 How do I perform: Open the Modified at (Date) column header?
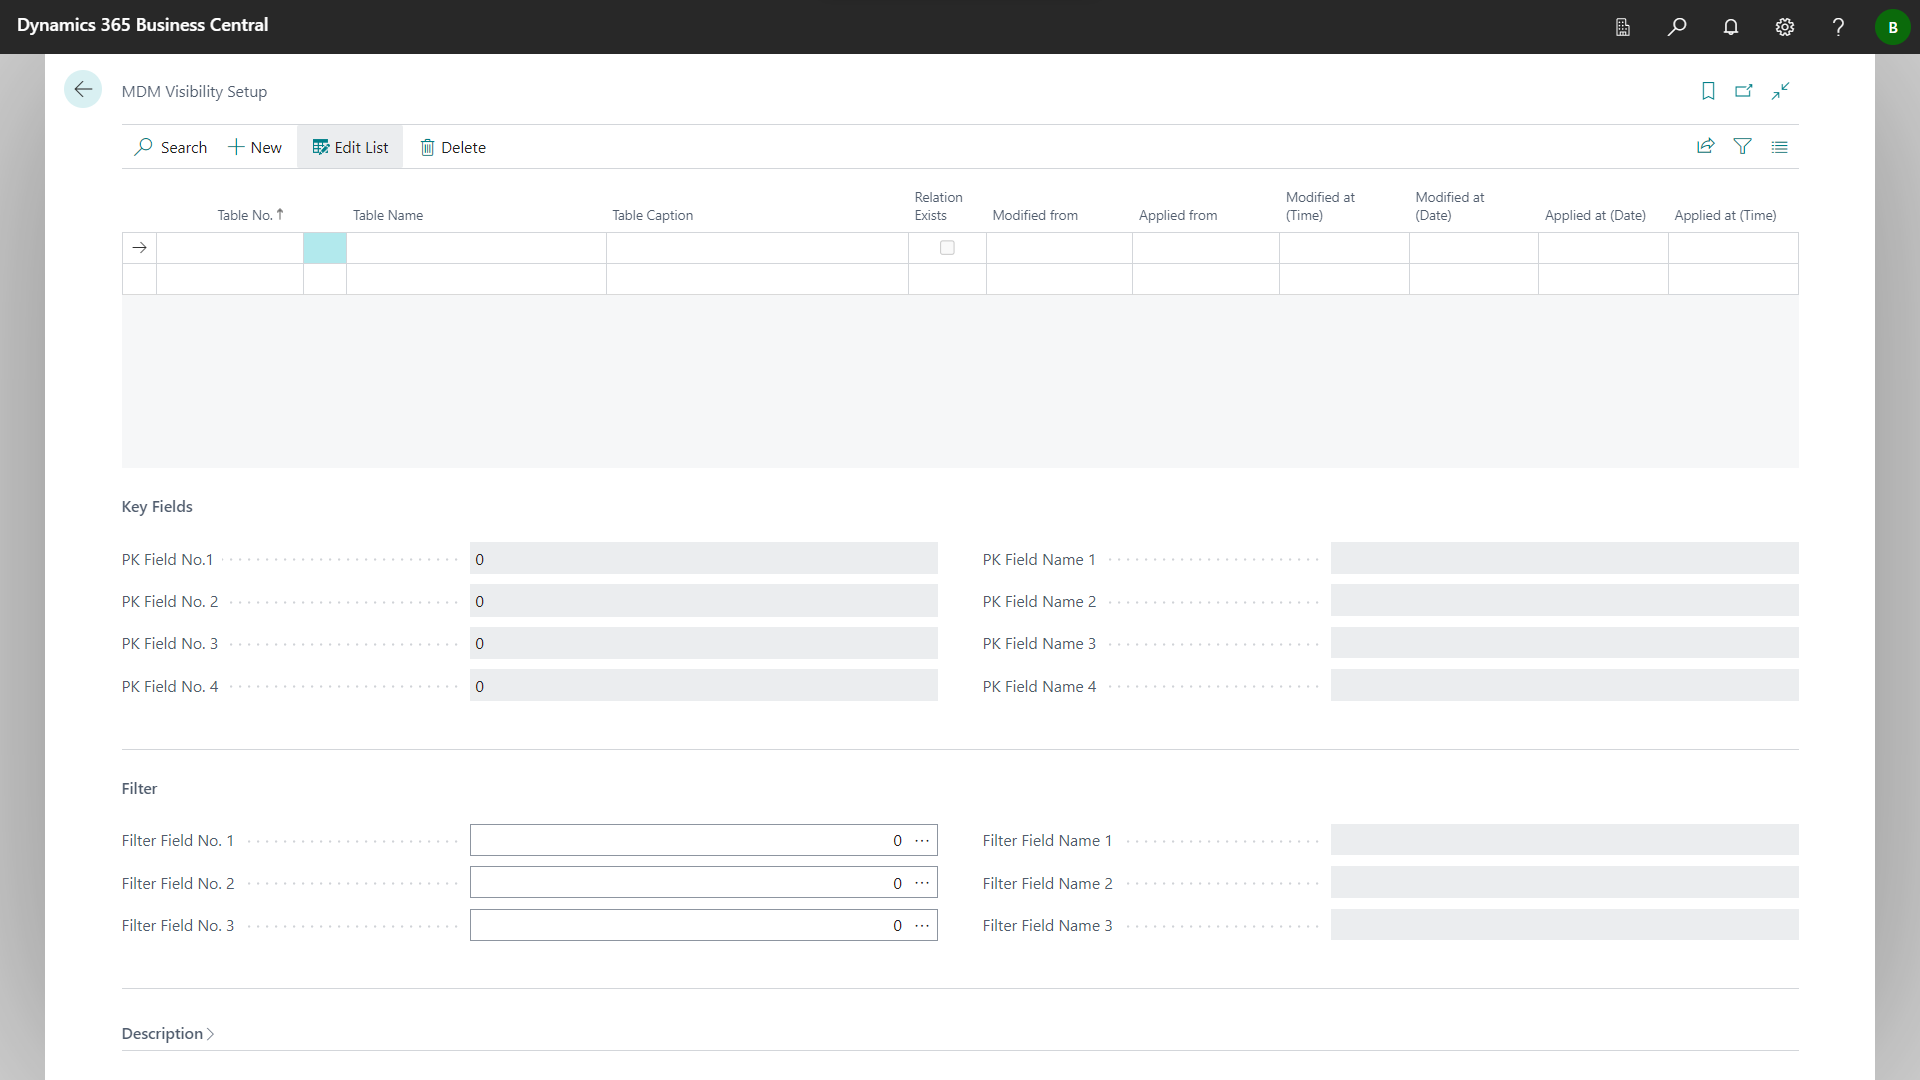1450,206
